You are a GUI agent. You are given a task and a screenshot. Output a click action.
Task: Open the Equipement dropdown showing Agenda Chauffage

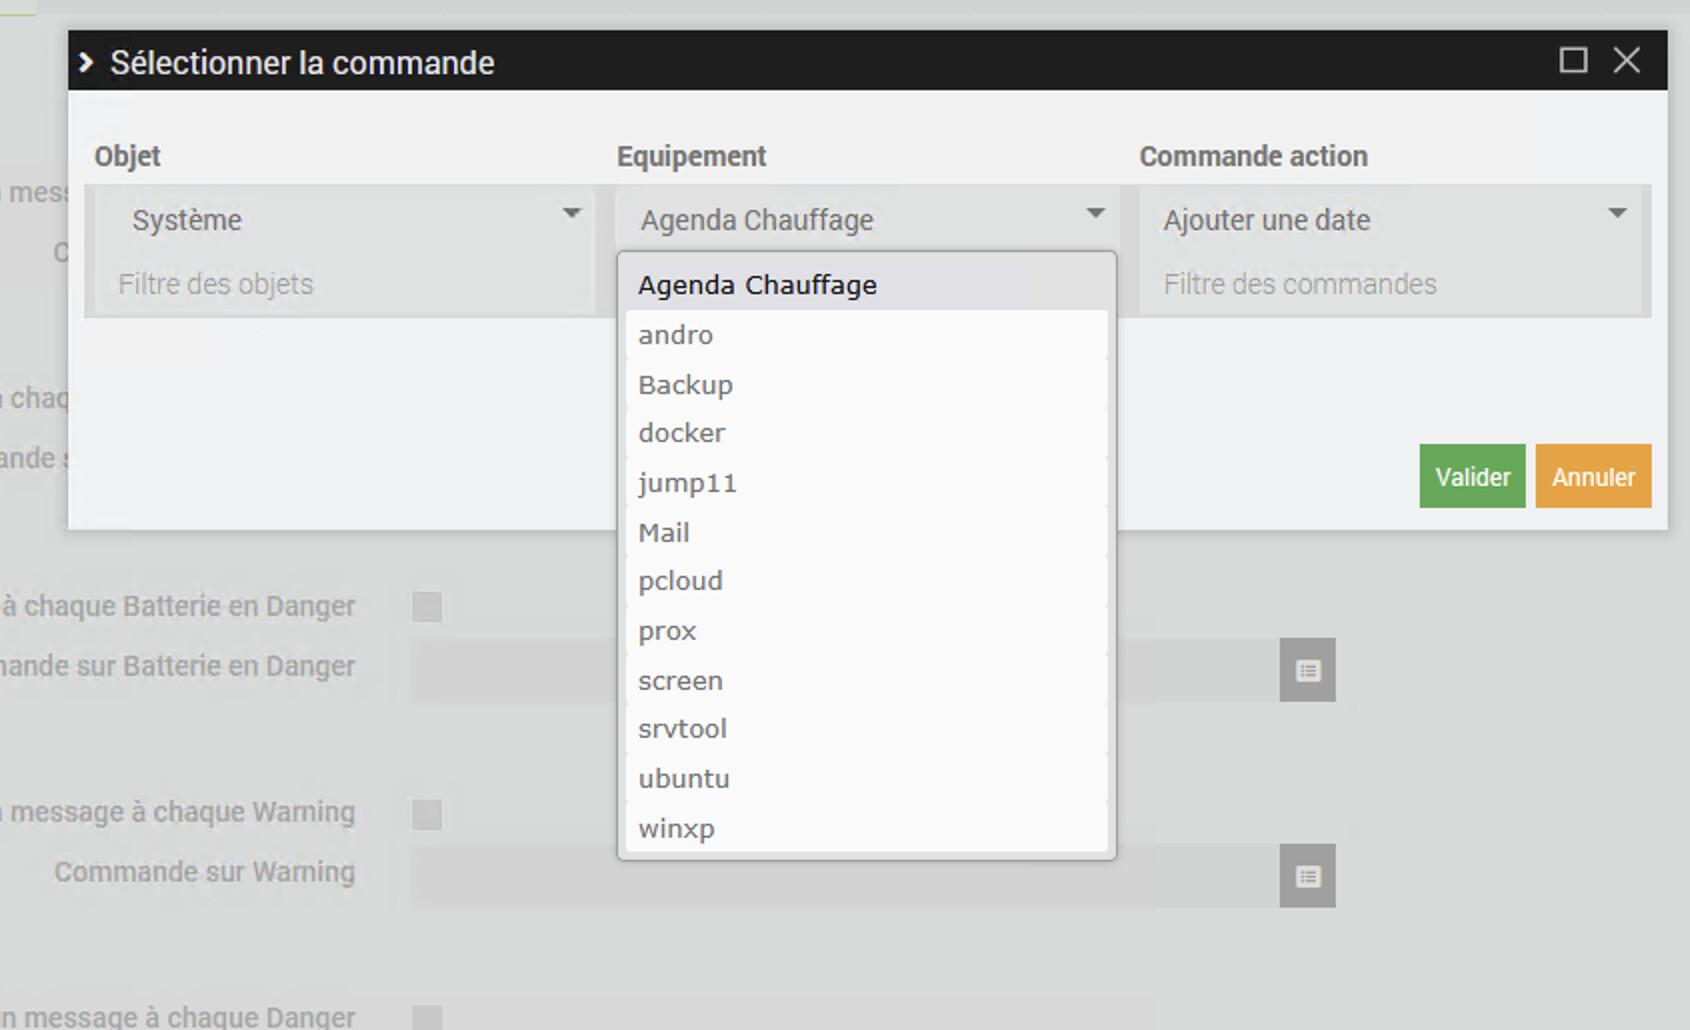867,219
